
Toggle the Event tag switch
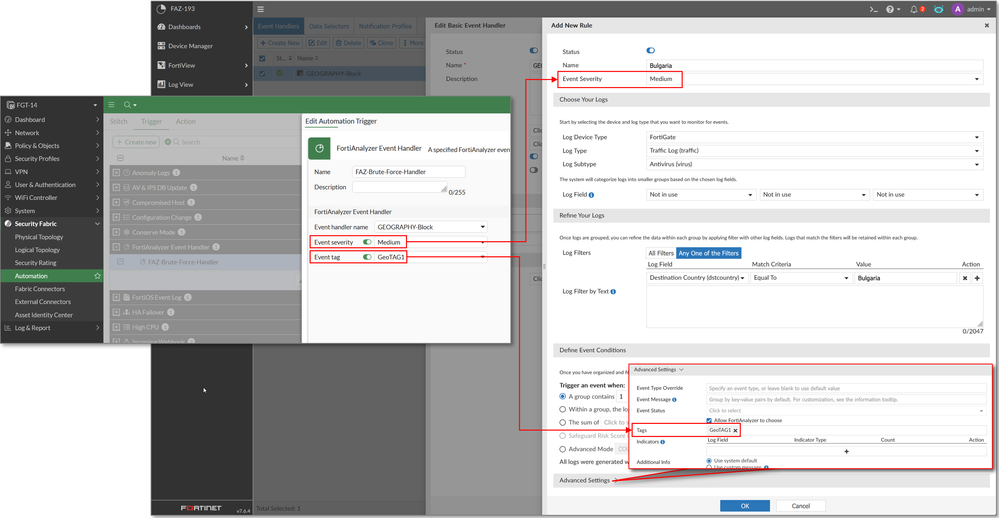(367, 257)
